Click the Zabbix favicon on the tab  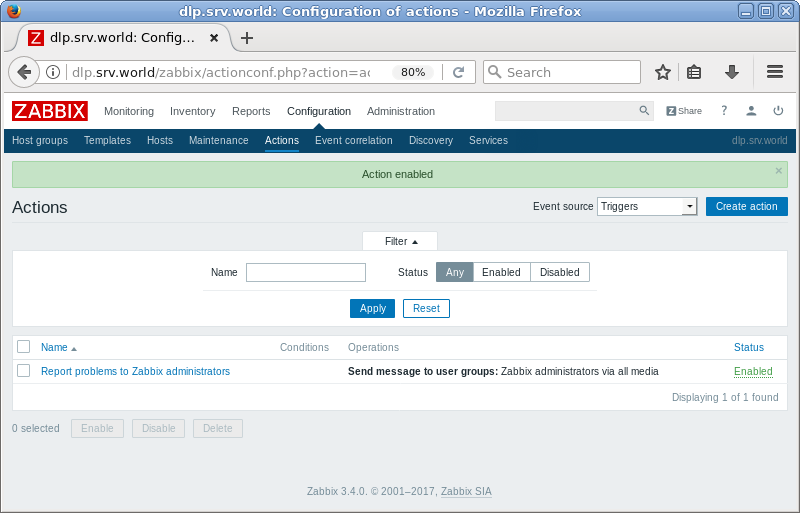[36, 38]
